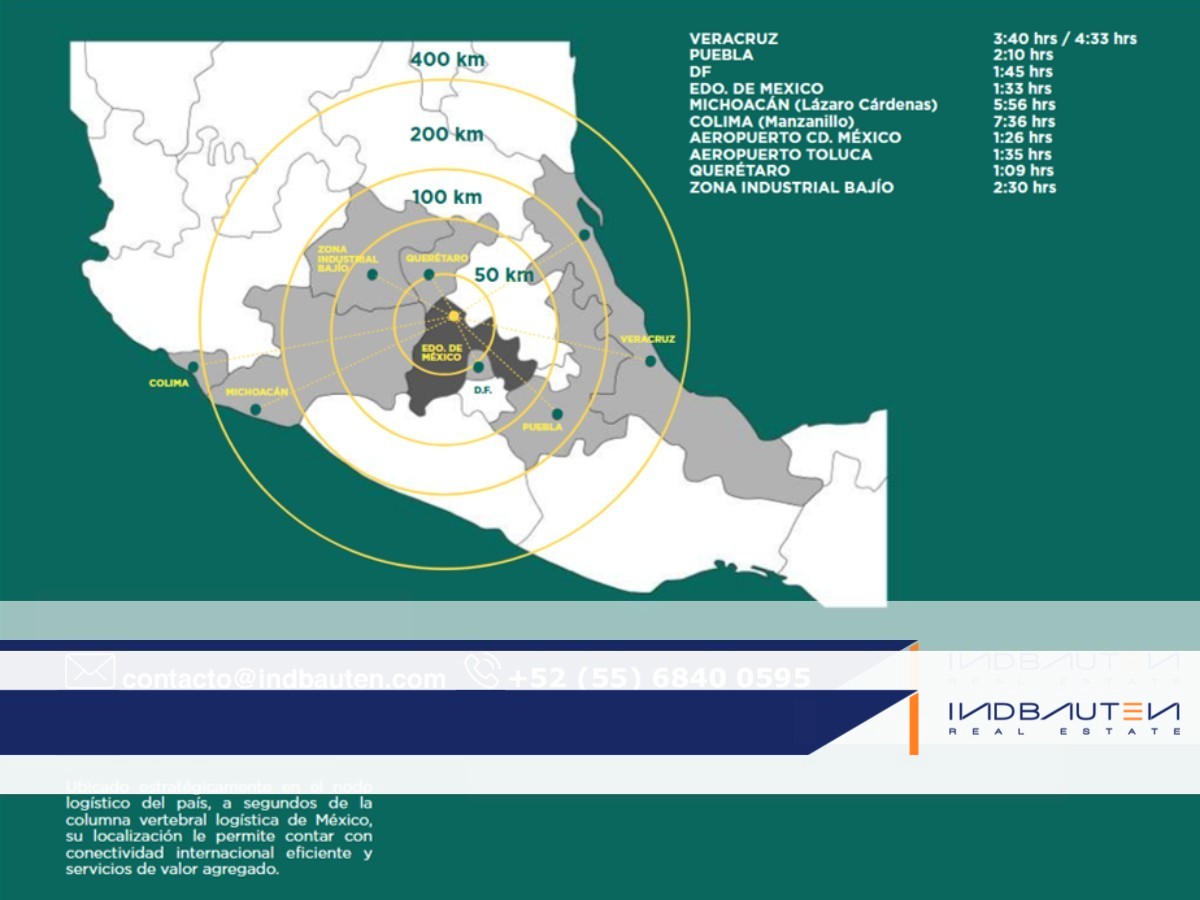Screen dimensions: 1200x900
Task: Click the phone number +52 (55) 6840 0595
Action: pyautogui.click(x=660, y=678)
